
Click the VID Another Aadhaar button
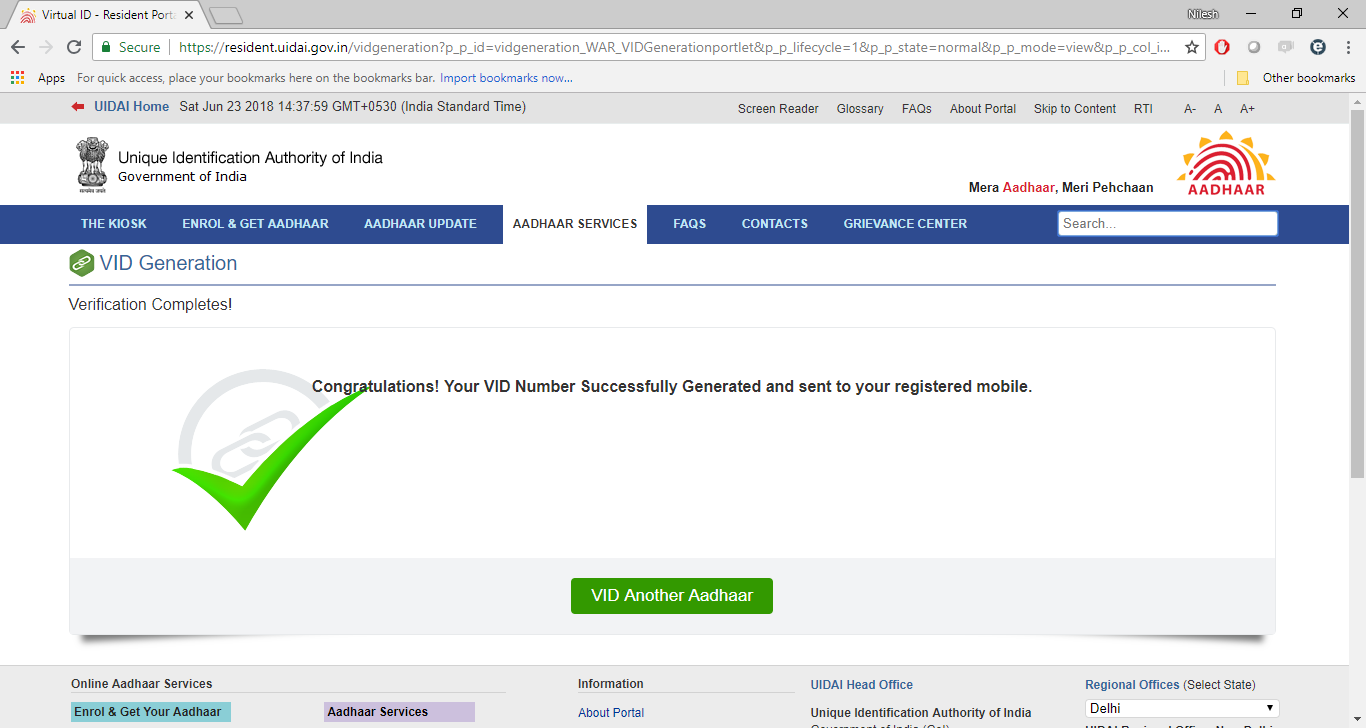(672, 596)
